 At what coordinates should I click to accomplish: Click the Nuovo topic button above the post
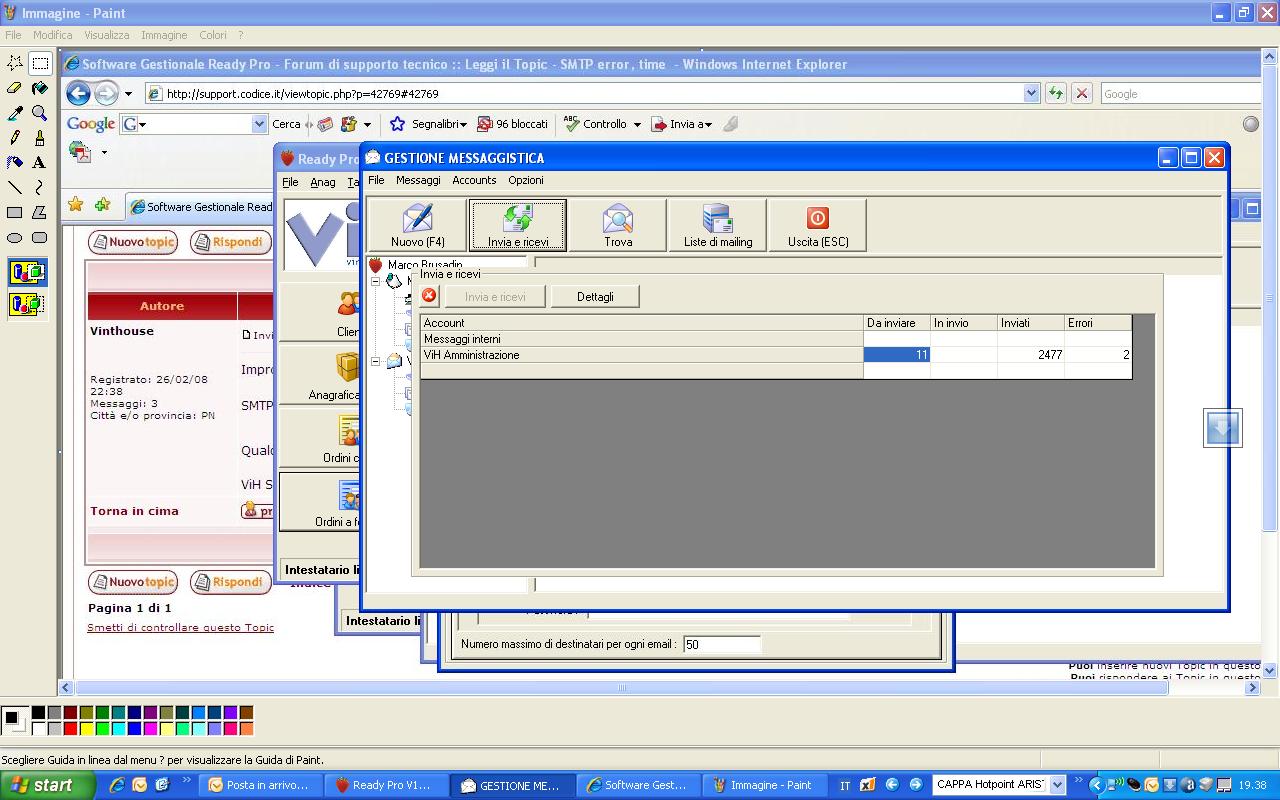tap(133, 242)
